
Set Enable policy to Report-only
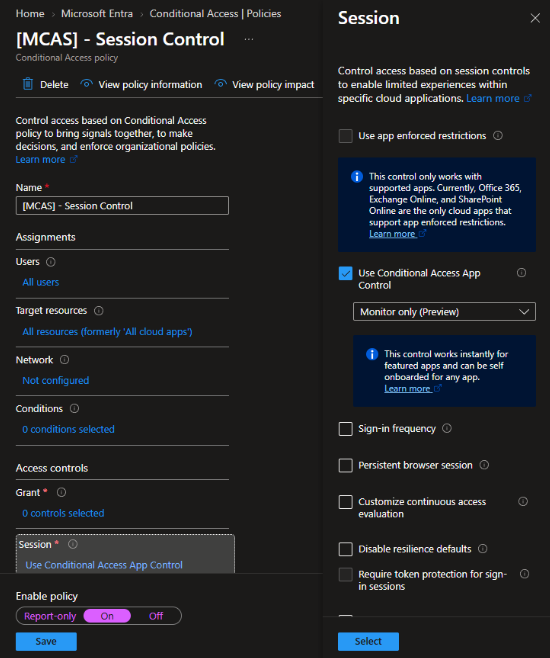click(50, 616)
